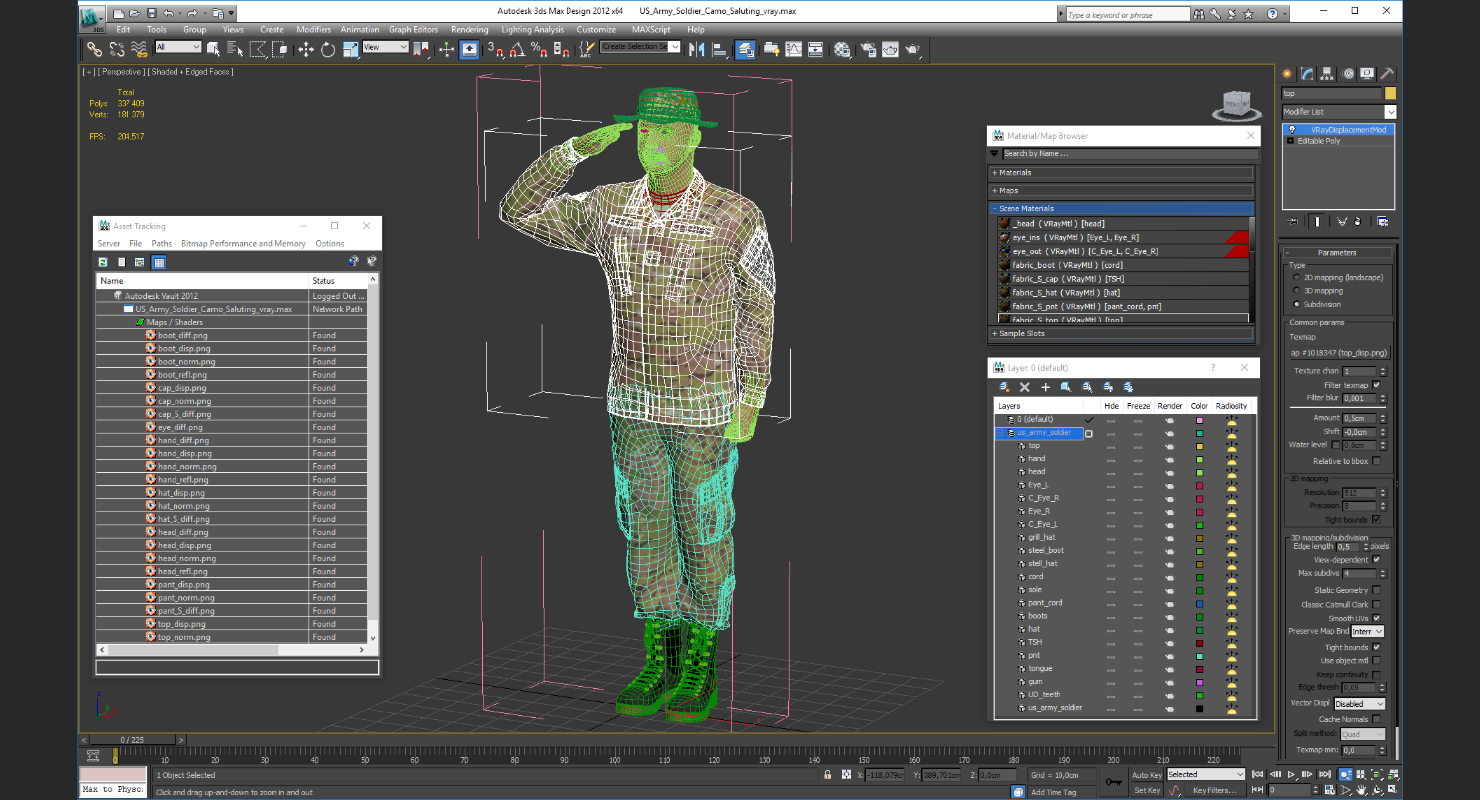Open Paths menu in Asset Tracking
The image size is (1480, 800).
point(162,243)
